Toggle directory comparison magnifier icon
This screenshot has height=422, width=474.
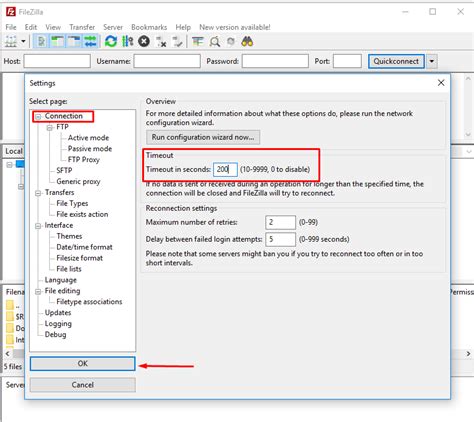coord(214,42)
